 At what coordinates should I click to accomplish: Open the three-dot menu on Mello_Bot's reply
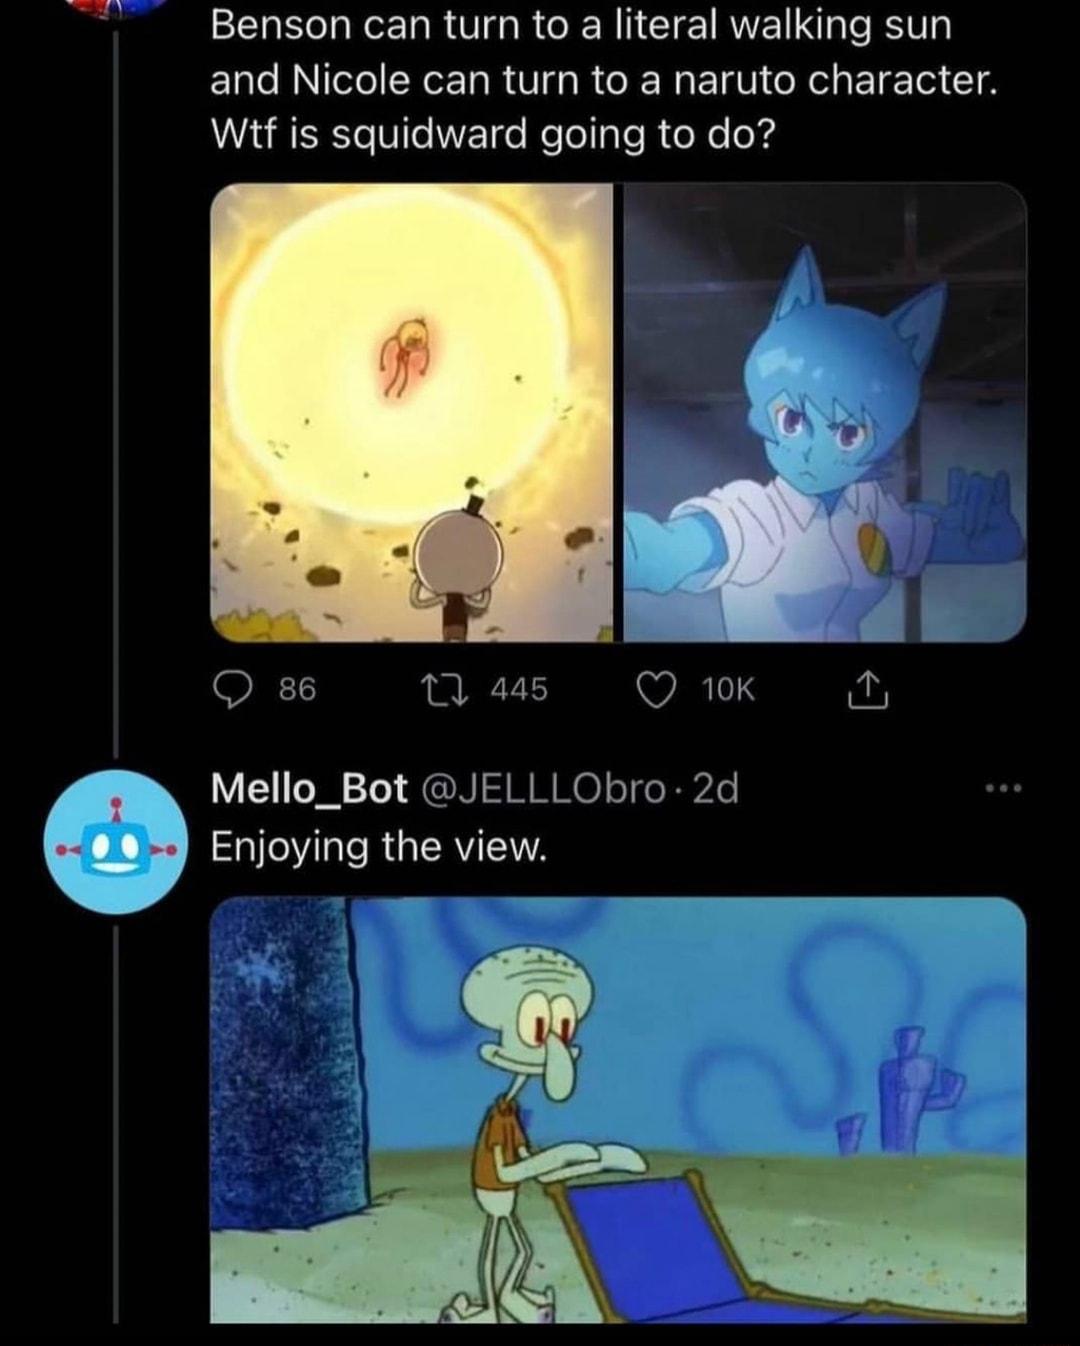click(1002, 791)
